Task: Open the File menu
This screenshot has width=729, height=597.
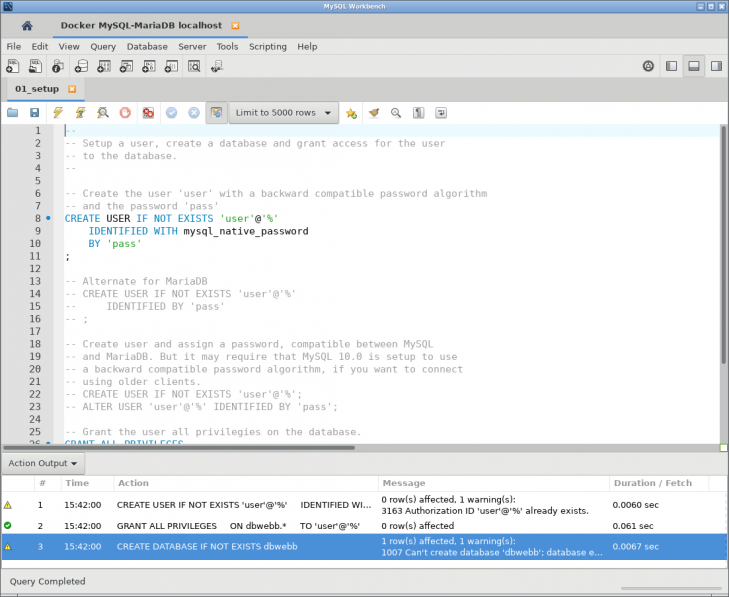Action: point(13,46)
